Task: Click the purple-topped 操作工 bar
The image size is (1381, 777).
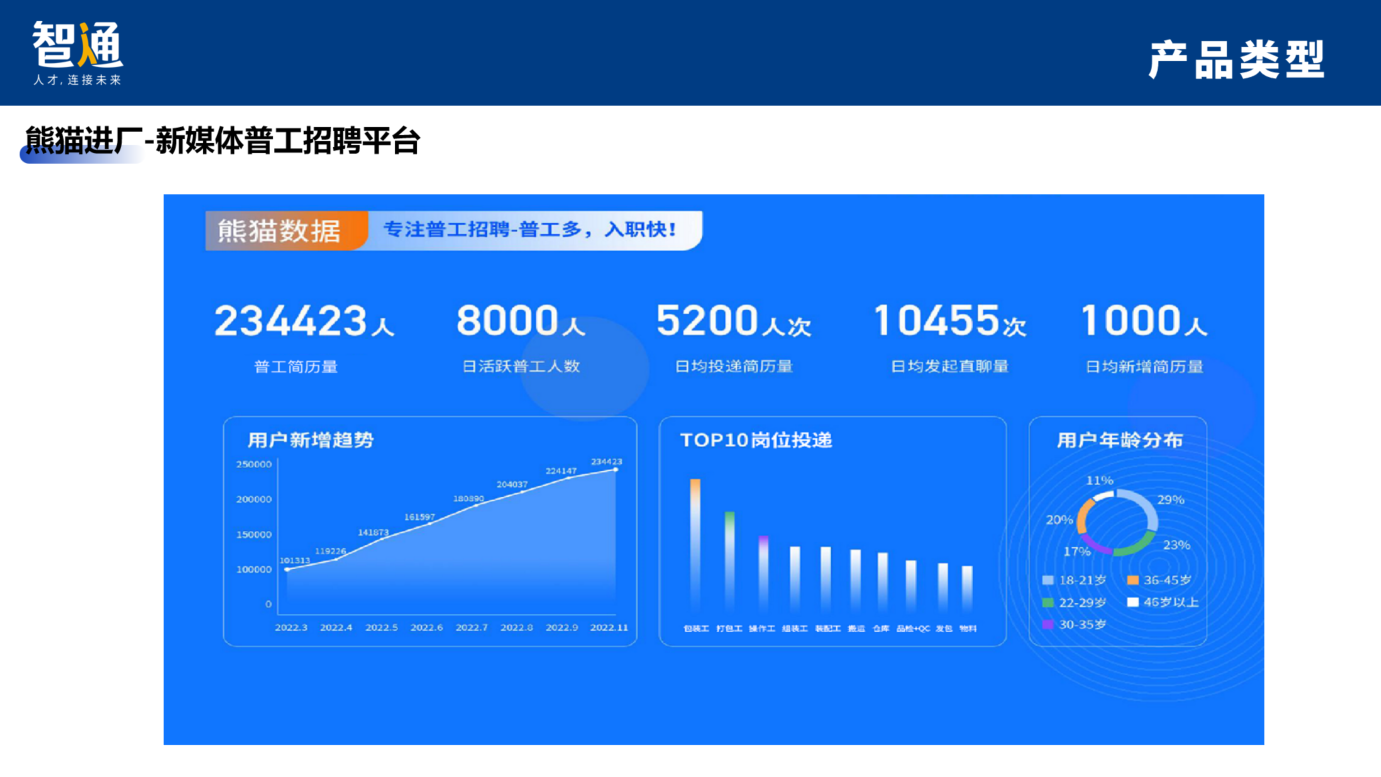Action: point(763,575)
